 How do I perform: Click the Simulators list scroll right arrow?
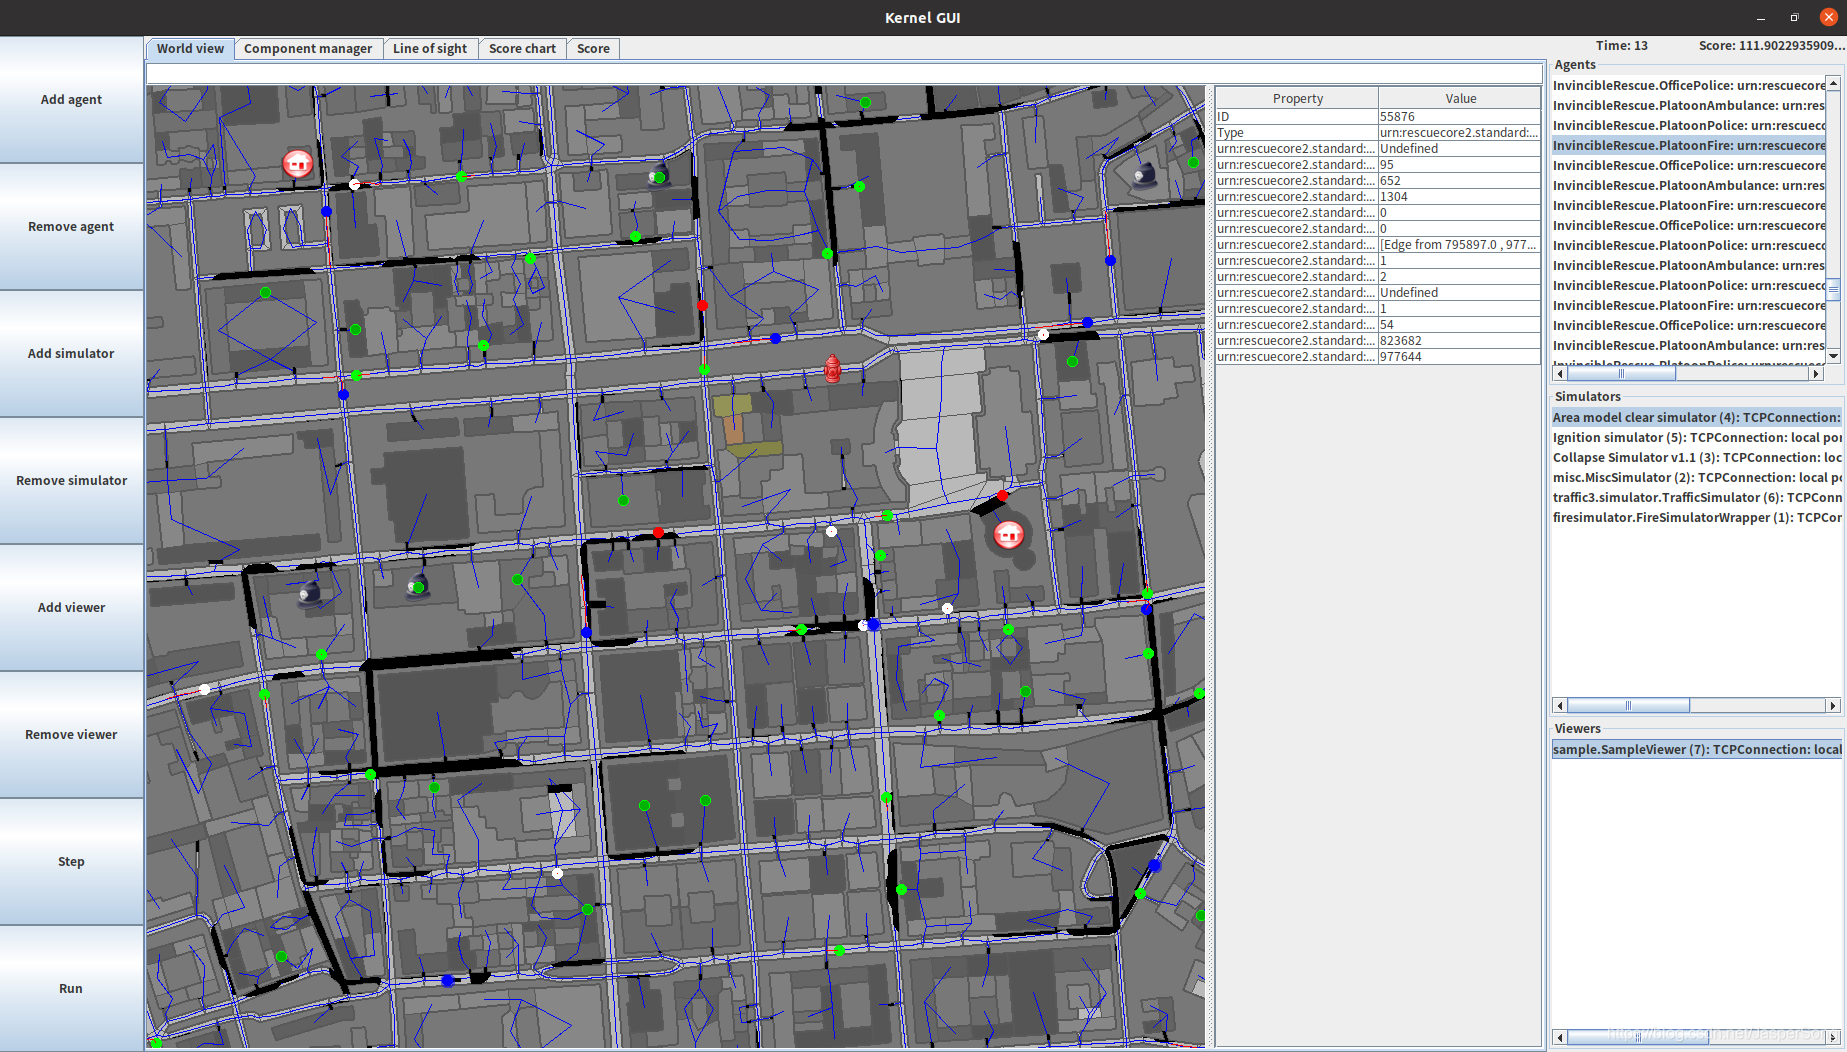(x=1833, y=706)
